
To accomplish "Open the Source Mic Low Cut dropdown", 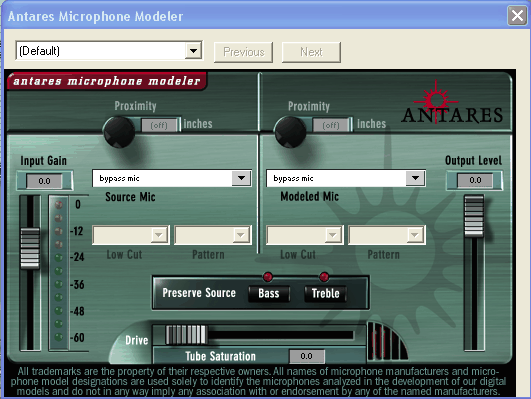I will click(131, 235).
